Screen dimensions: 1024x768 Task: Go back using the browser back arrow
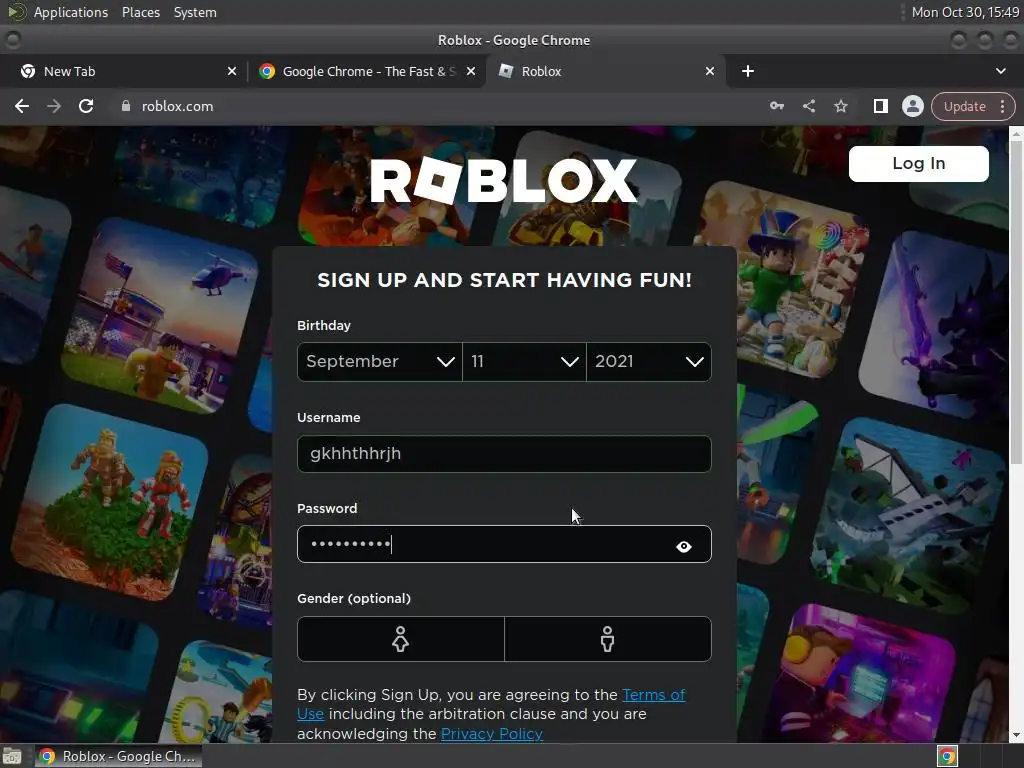(22, 106)
